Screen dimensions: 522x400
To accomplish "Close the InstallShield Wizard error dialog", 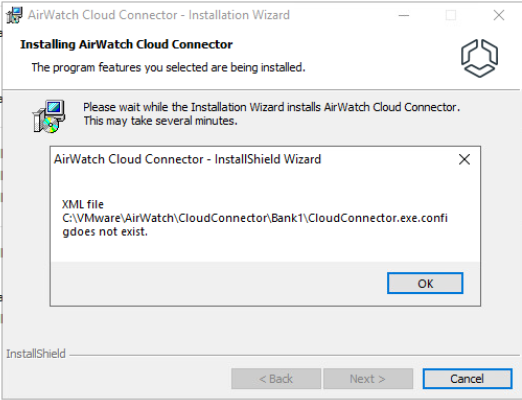I will [464, 159].
